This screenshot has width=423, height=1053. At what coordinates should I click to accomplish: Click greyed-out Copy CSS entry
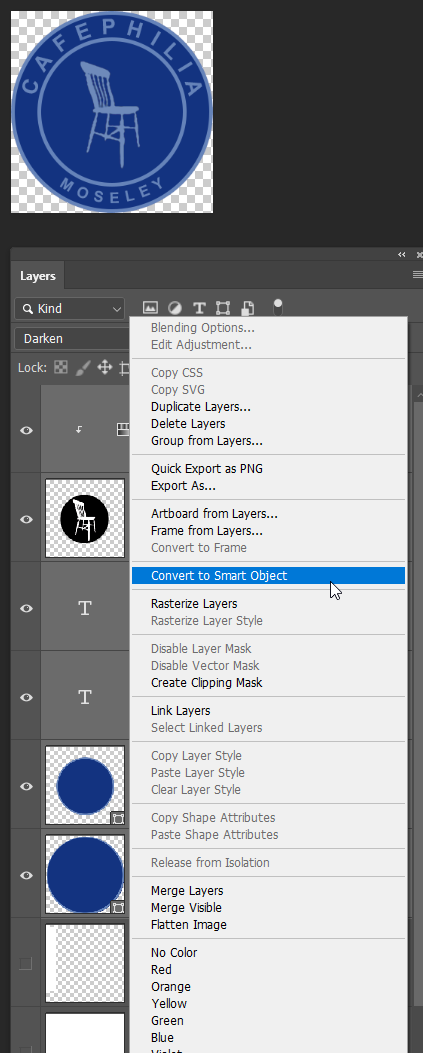coord(177,373)
